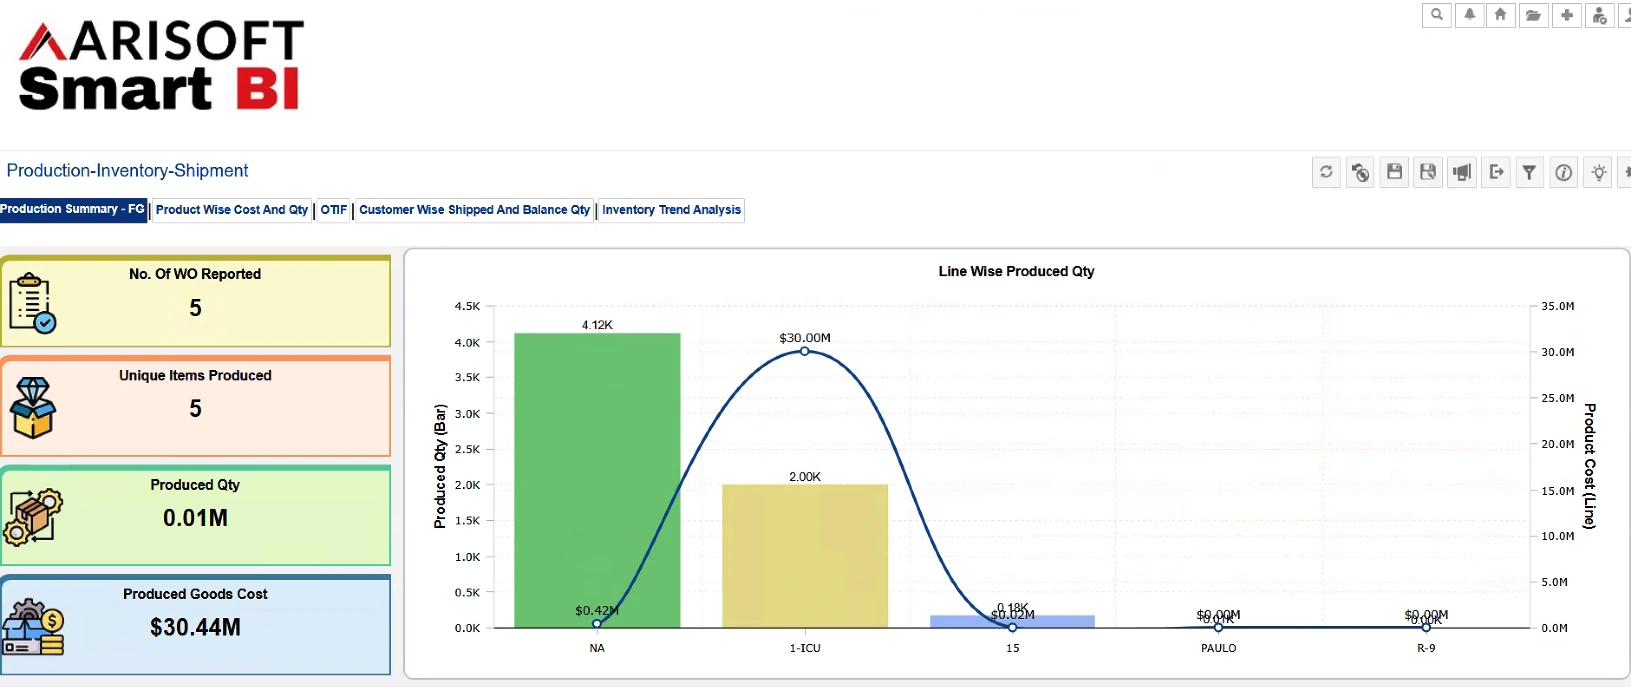Click the undo-with-globe reset icon

tap(1361, 172)
